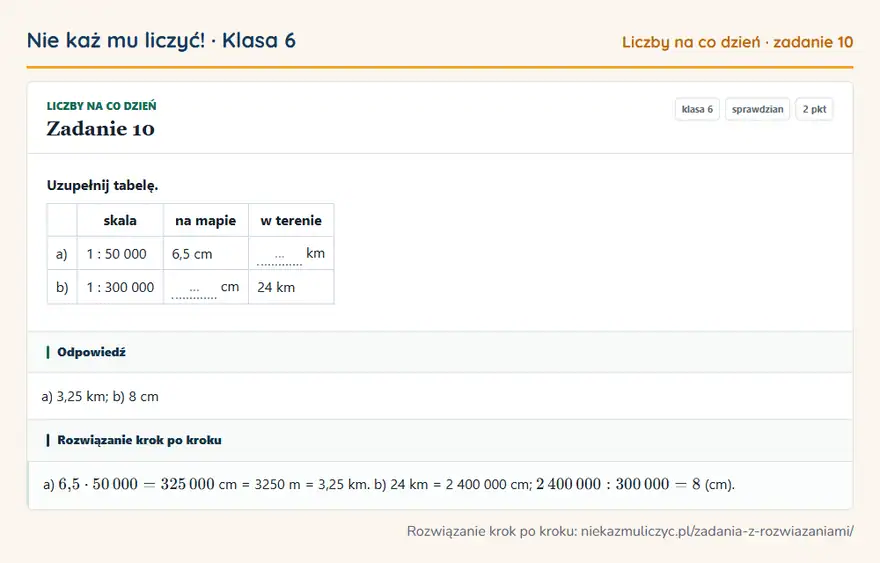Select the 'klasa 6' tag badge

pyautogui.click(x=697, y=109)
